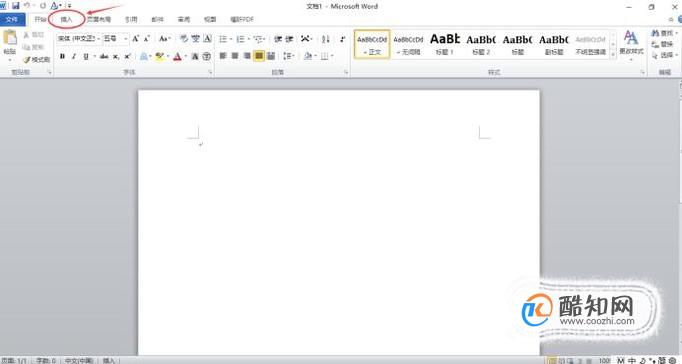Click the Undo arrow icon
The image size is (682, 364).
point(27,6)
